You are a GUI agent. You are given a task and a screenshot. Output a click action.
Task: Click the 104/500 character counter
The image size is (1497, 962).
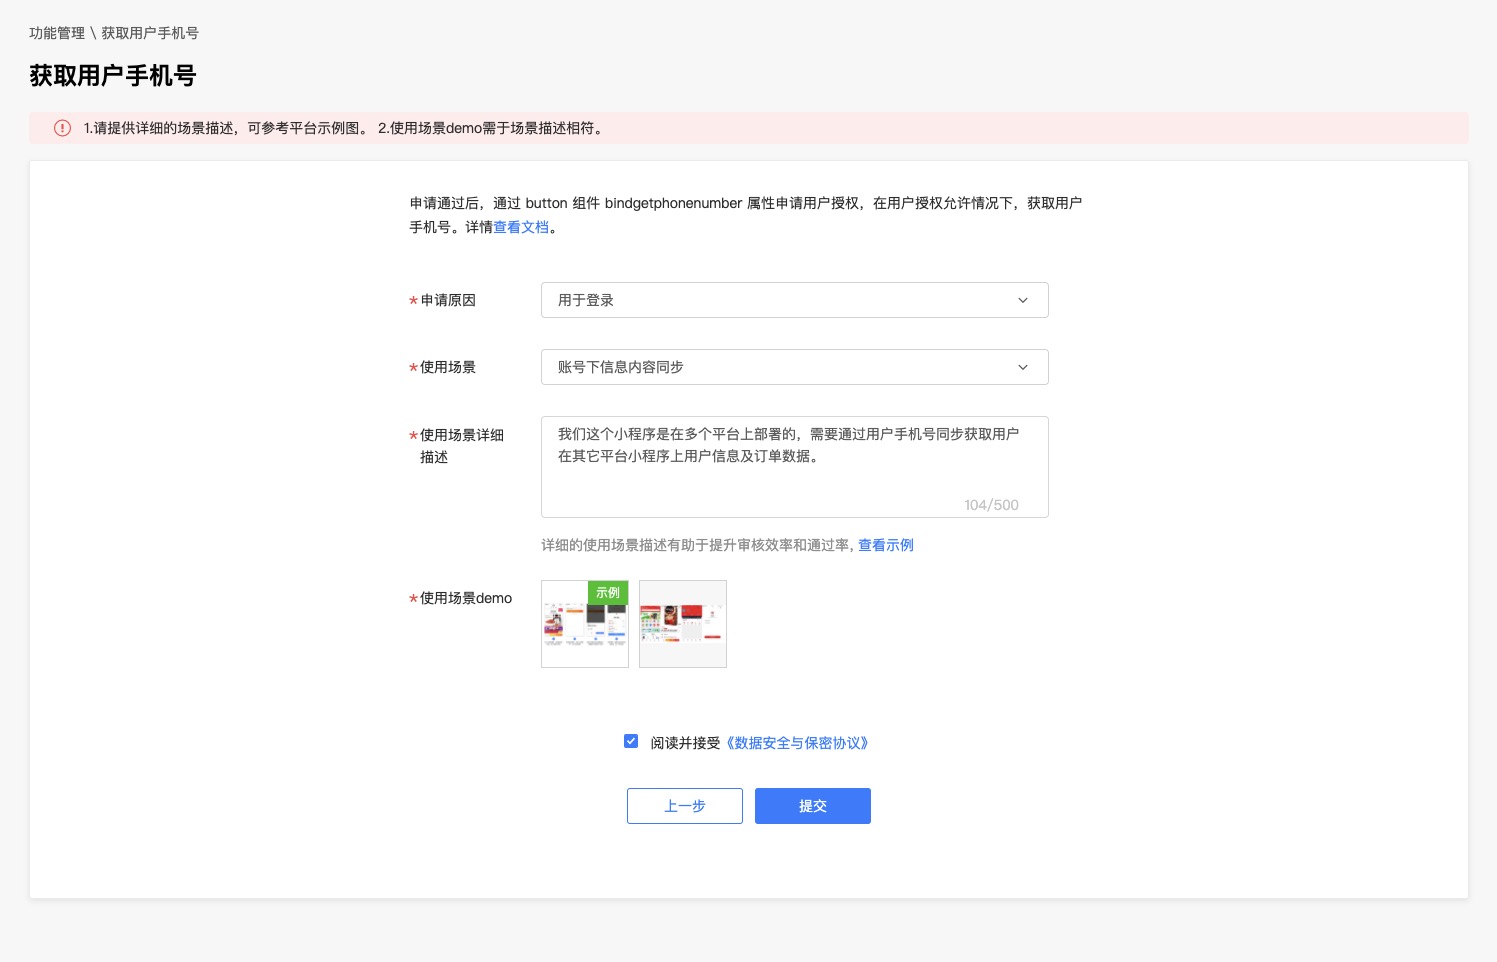[991, 505]
